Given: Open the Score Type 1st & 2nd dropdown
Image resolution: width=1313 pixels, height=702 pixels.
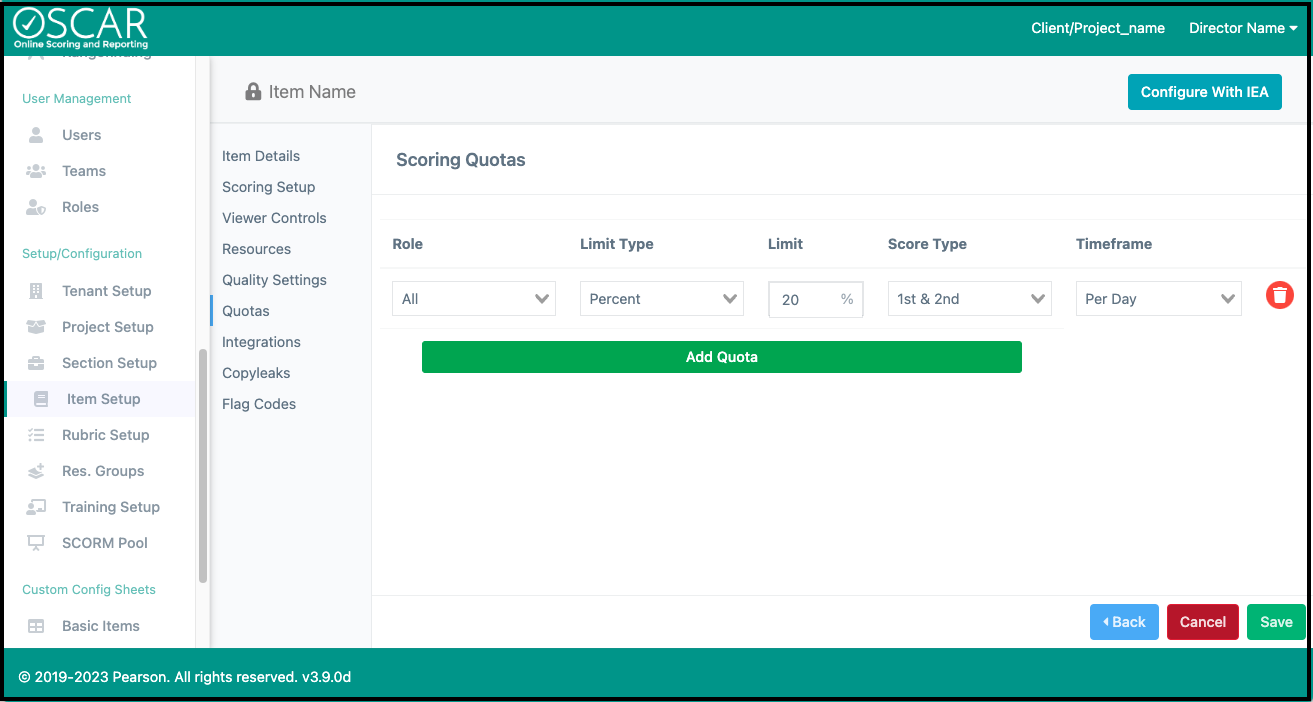Looking at the screenshot, I should tap(968, 299).
